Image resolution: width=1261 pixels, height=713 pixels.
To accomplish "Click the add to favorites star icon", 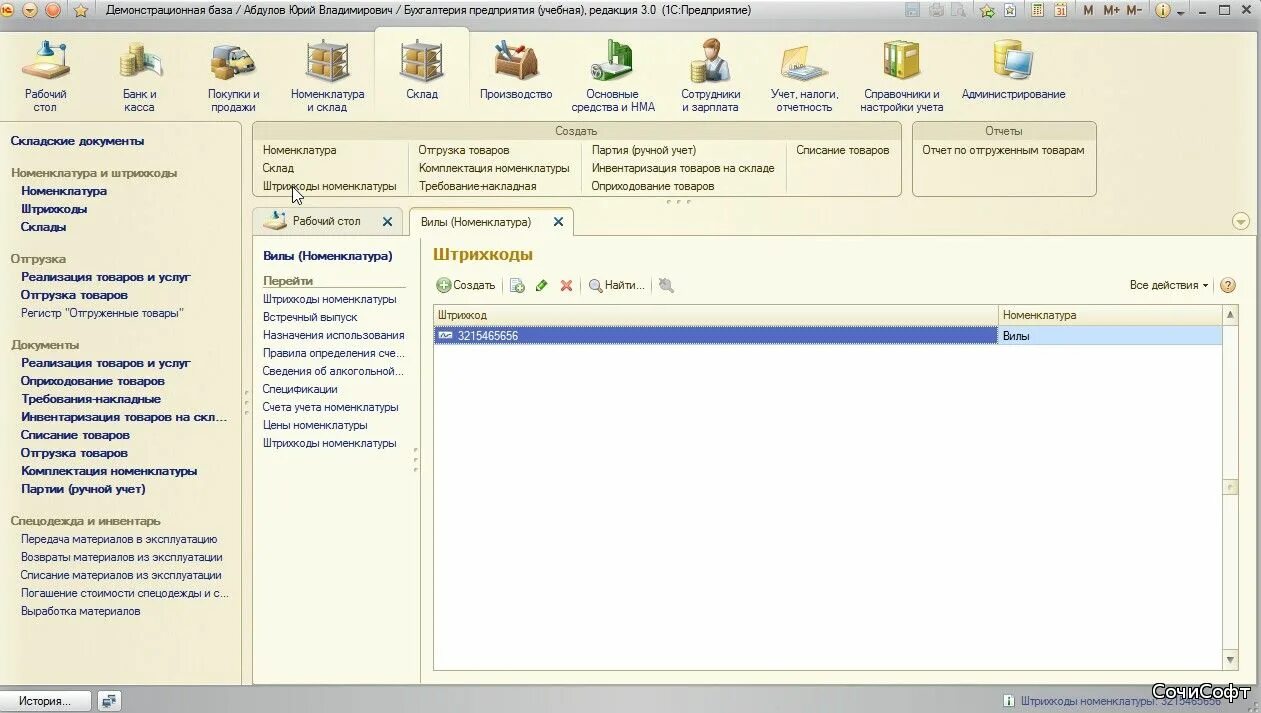I will (x=81, y=10).
